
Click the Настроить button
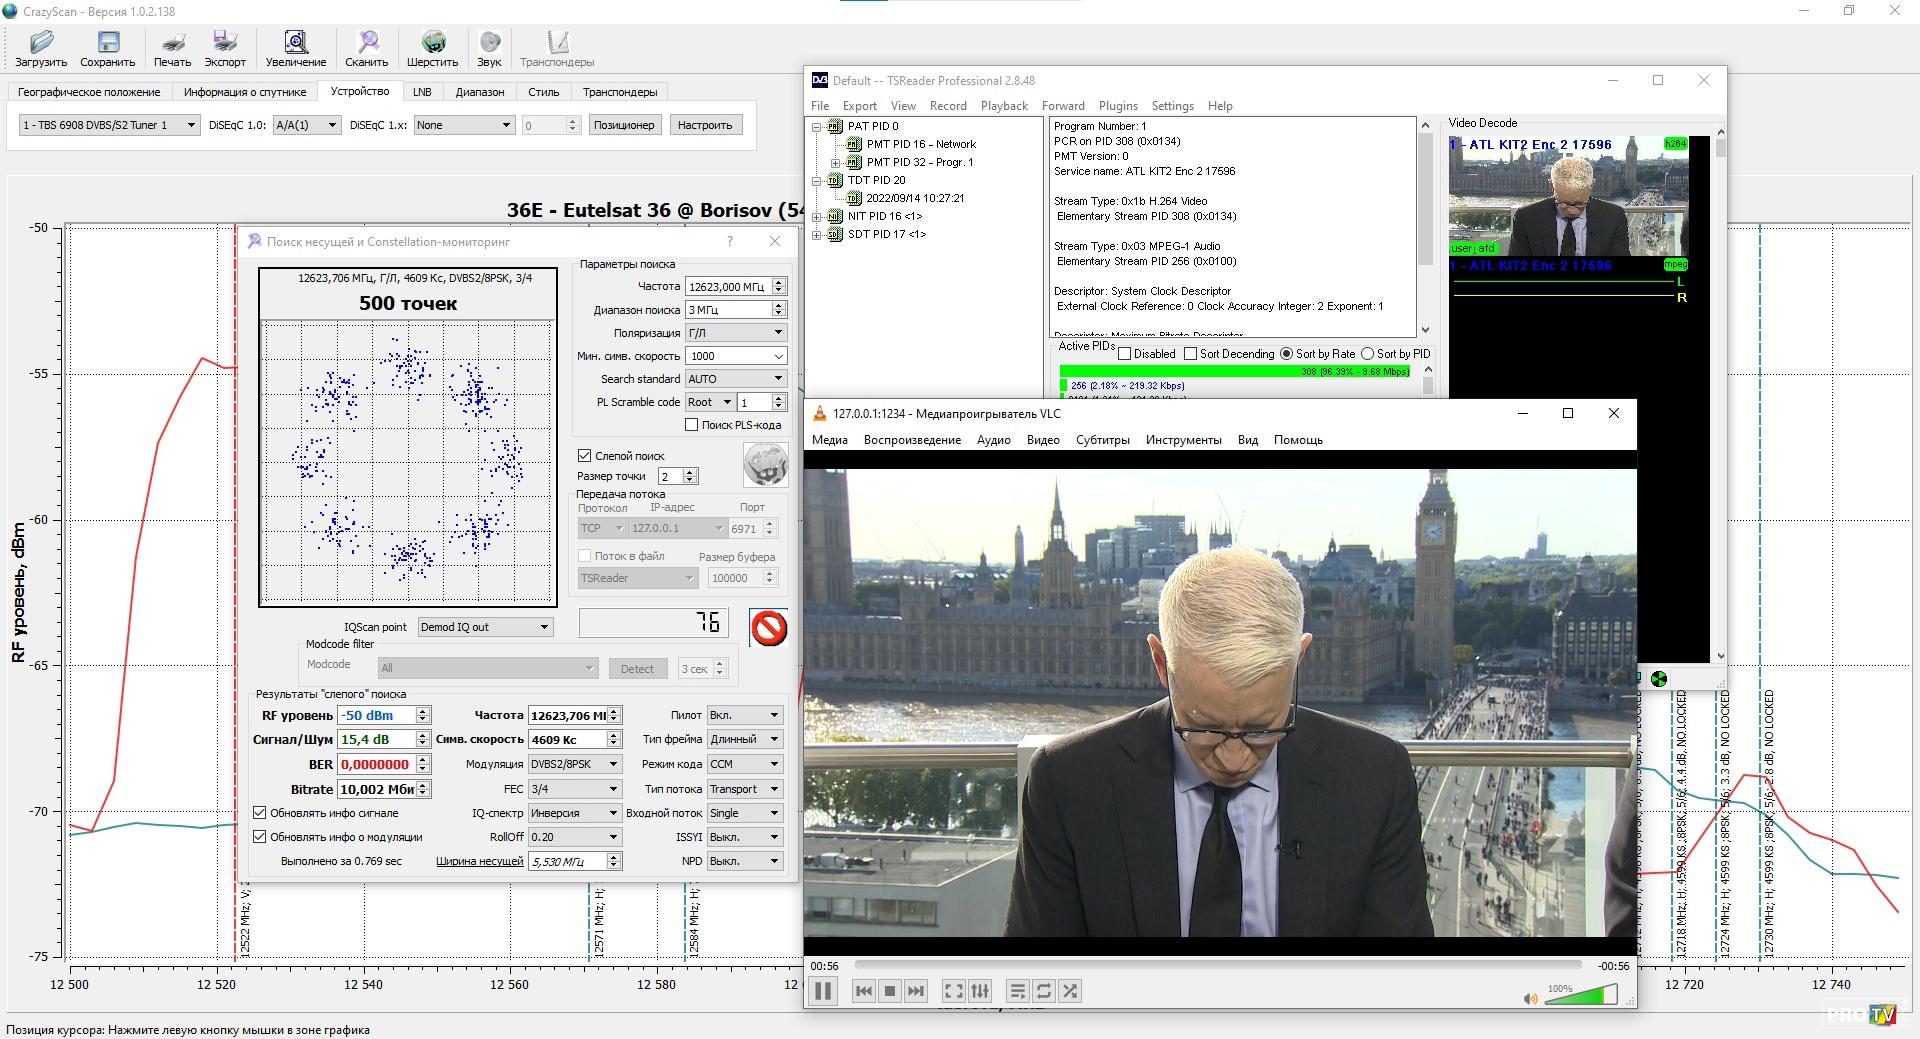(x=704, y=125)
